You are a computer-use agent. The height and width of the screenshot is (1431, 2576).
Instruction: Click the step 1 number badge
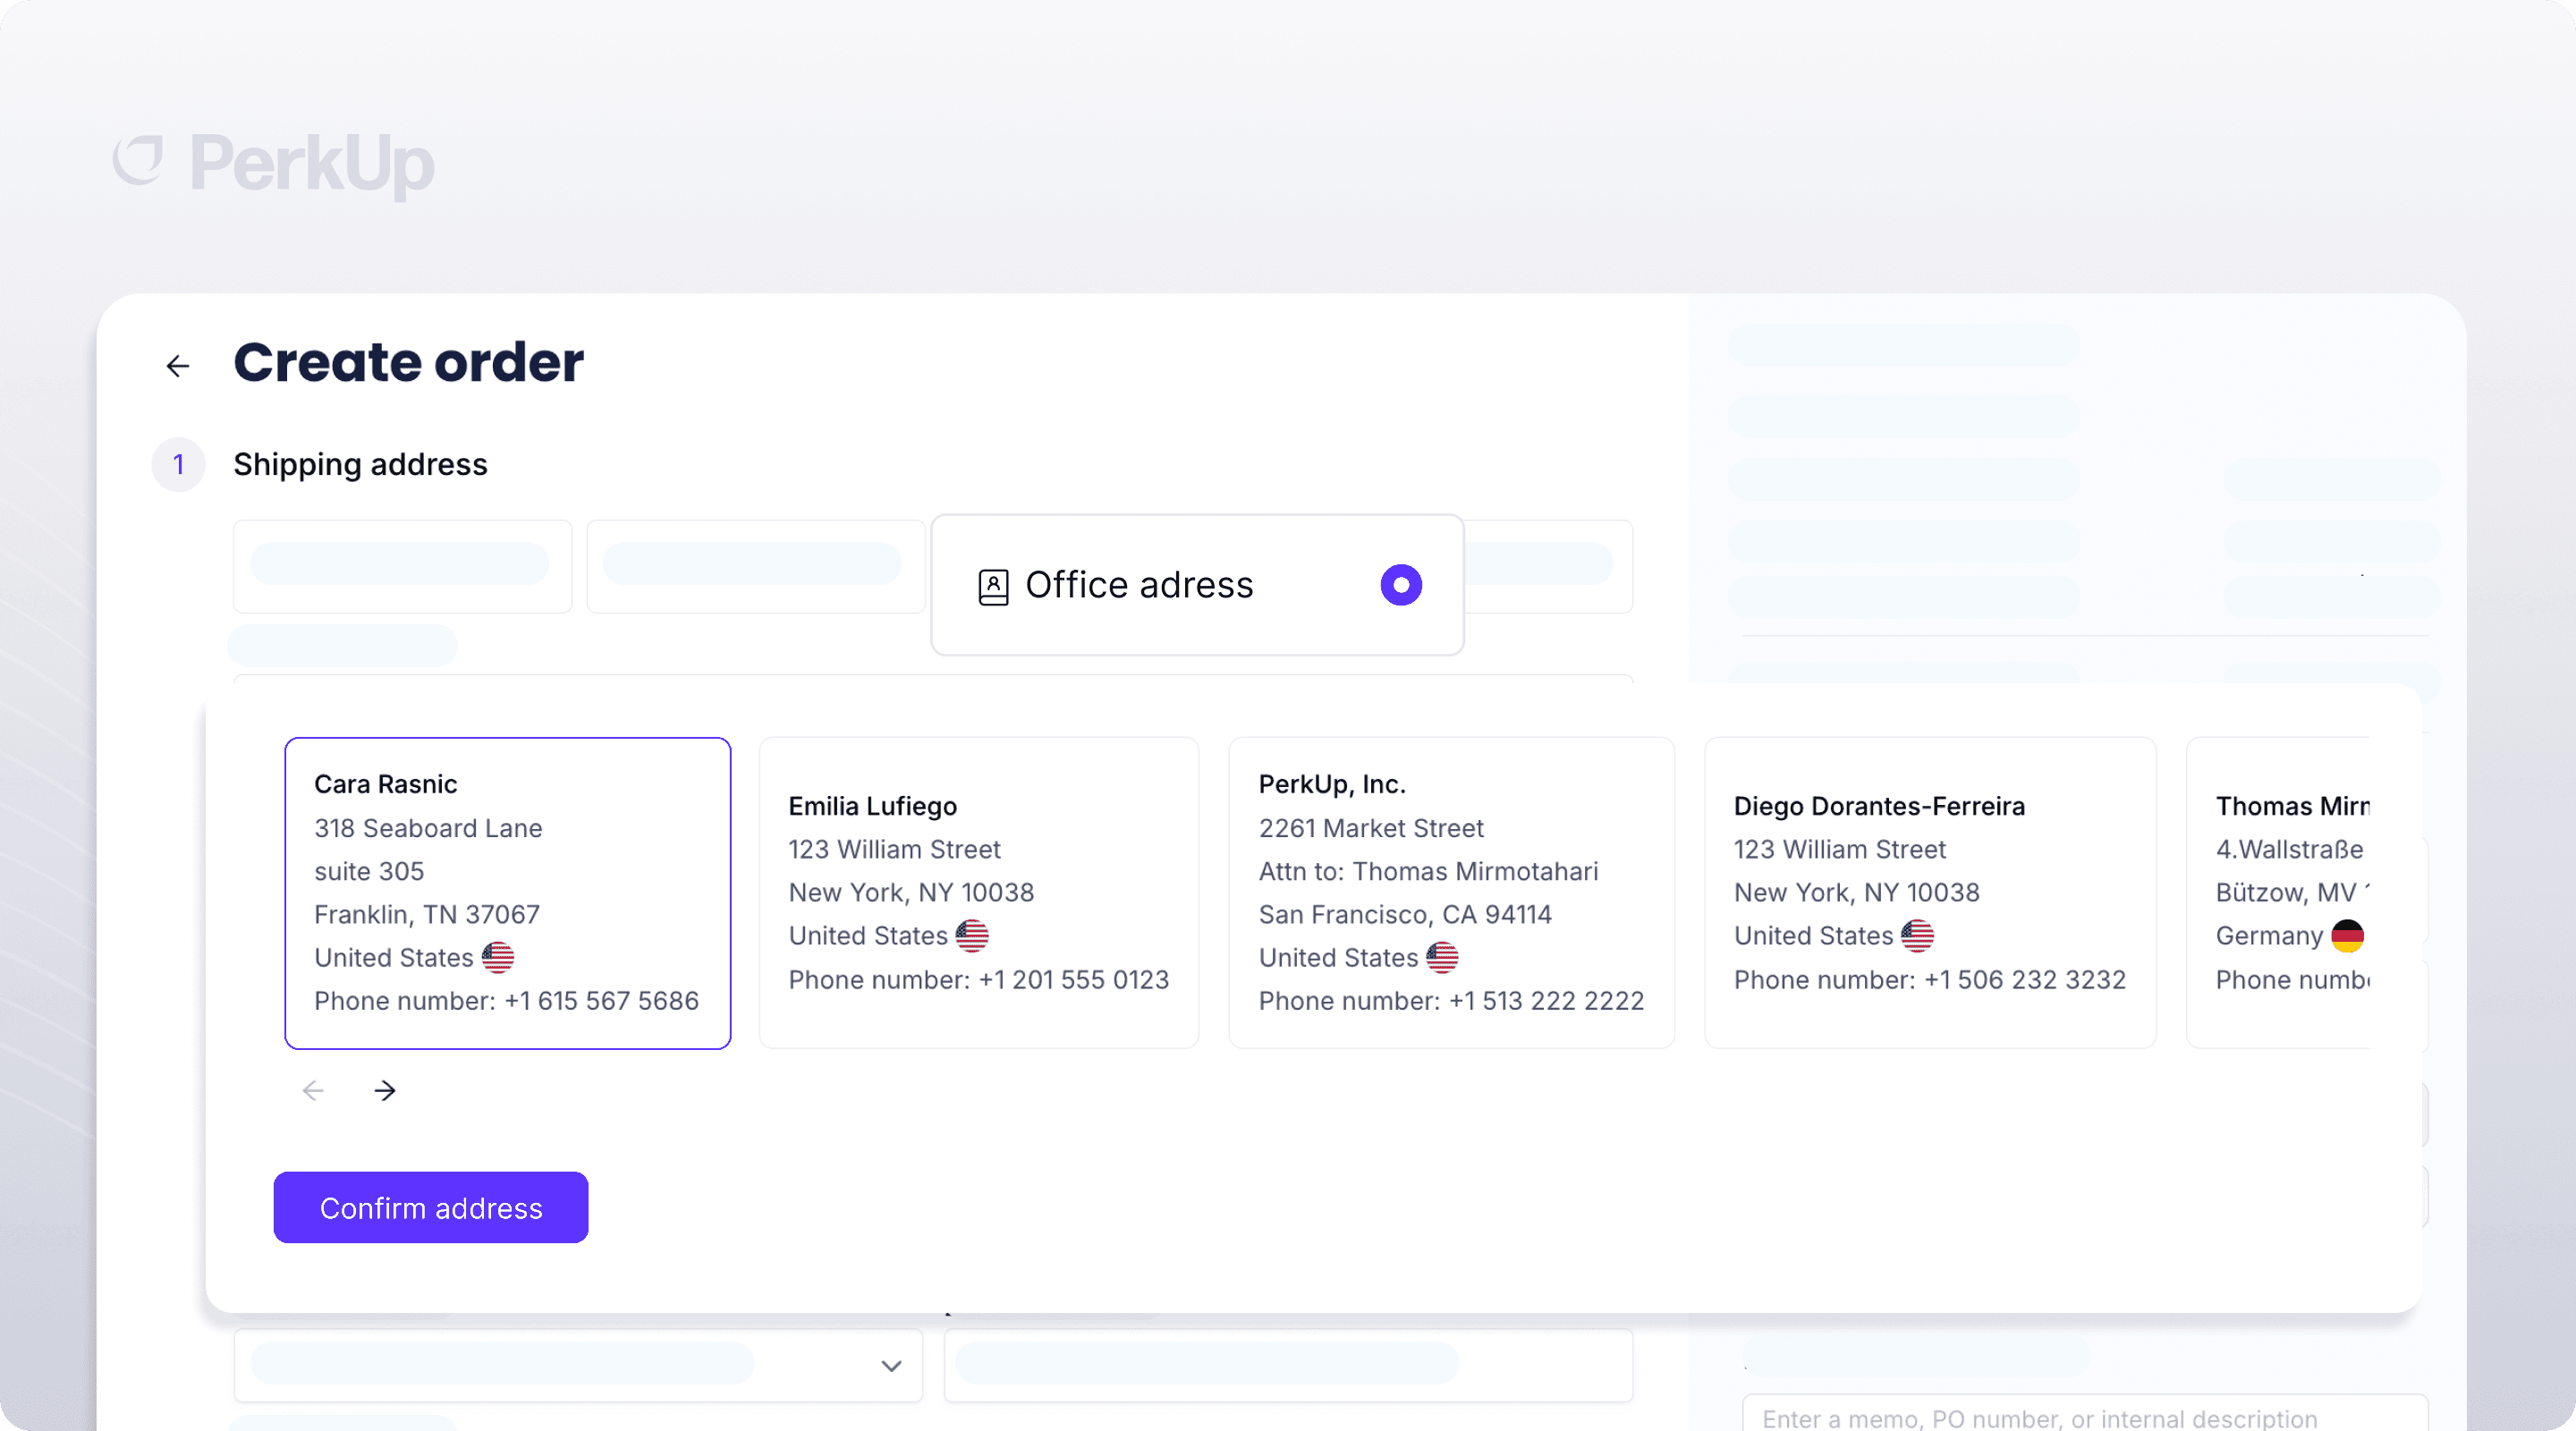[x=178, y=465]
